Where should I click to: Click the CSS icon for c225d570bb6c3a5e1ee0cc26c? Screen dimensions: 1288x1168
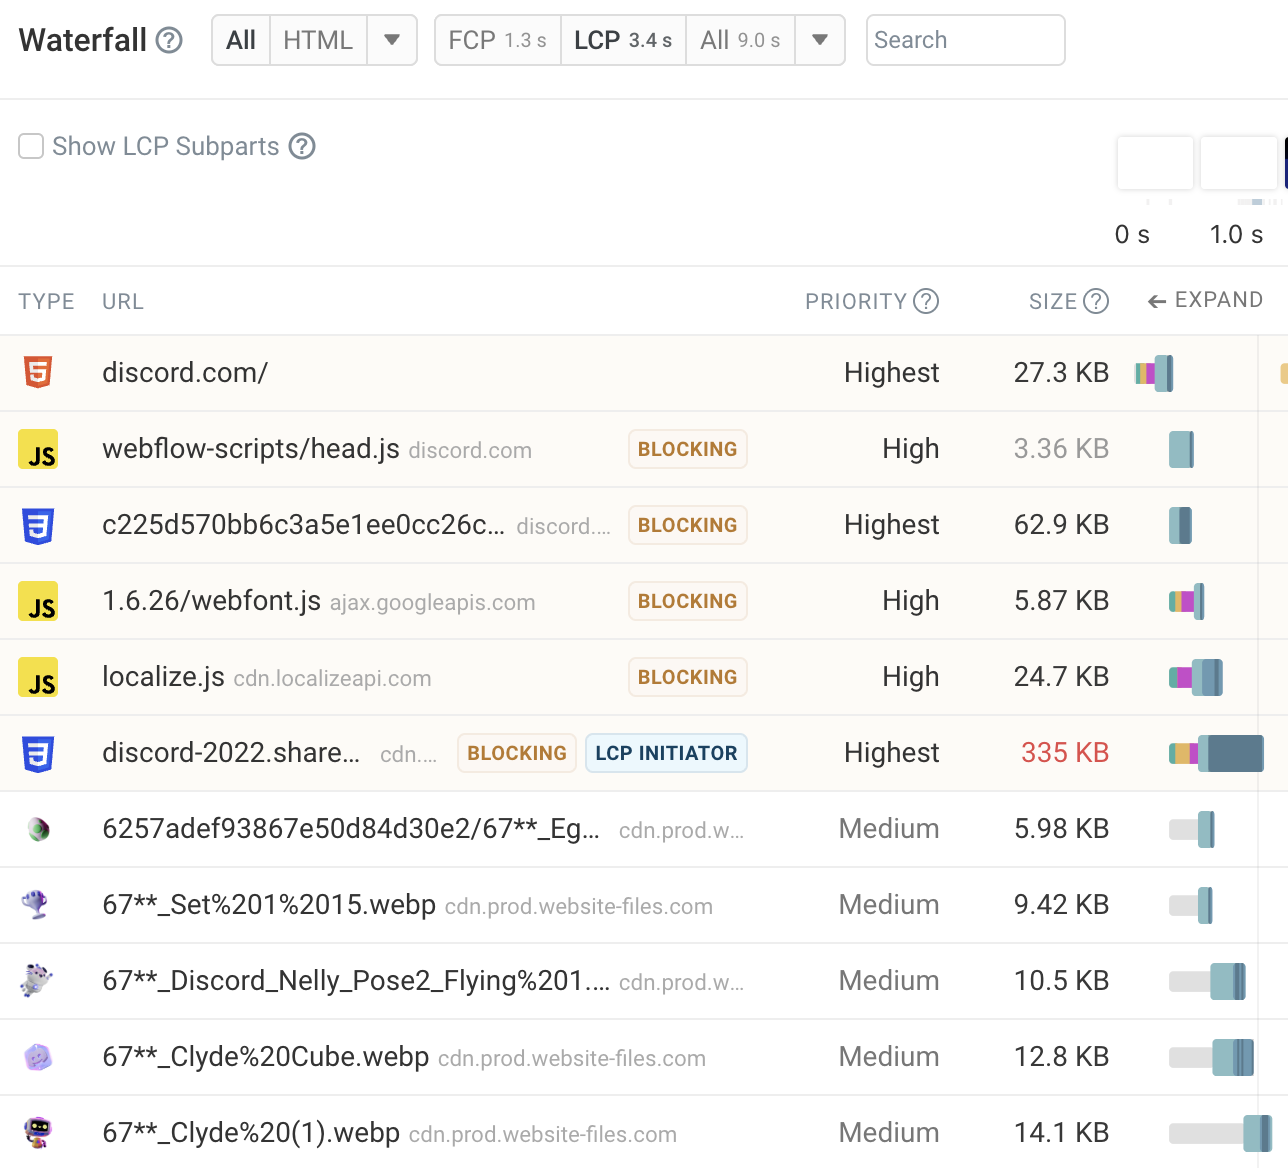pos(38,525)
